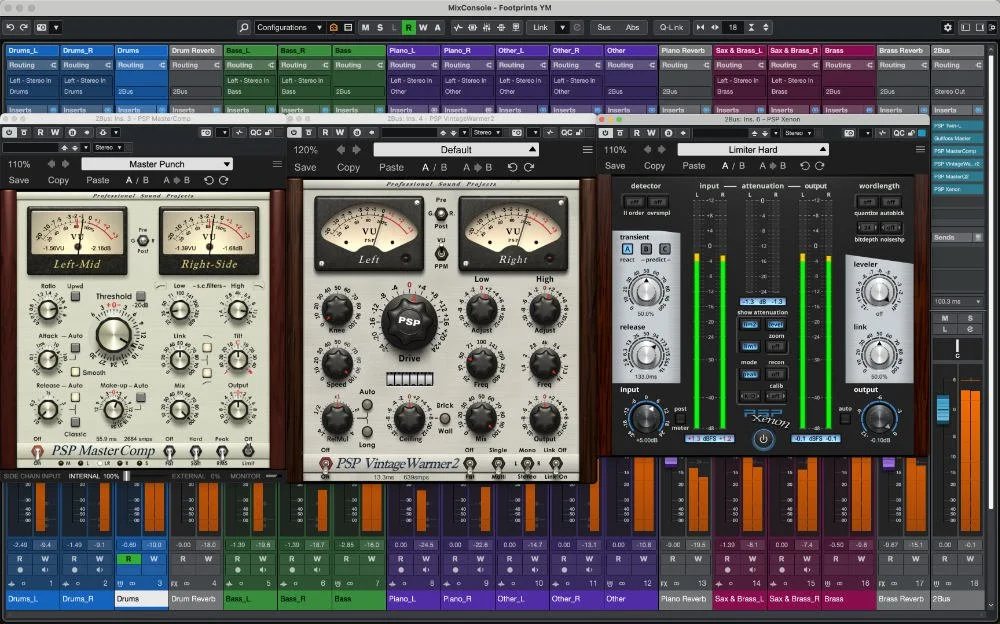Screen dimensions: 1000x624
Task: Select PSP Xenon insert slot on 2Bus
Action: (957, 189)
